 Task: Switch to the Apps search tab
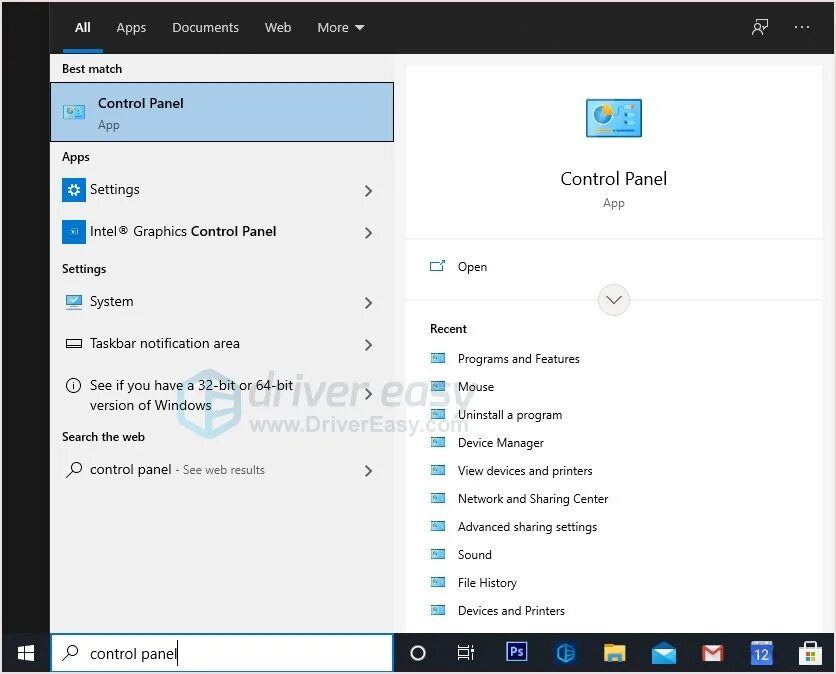click(x=131, y=27)
